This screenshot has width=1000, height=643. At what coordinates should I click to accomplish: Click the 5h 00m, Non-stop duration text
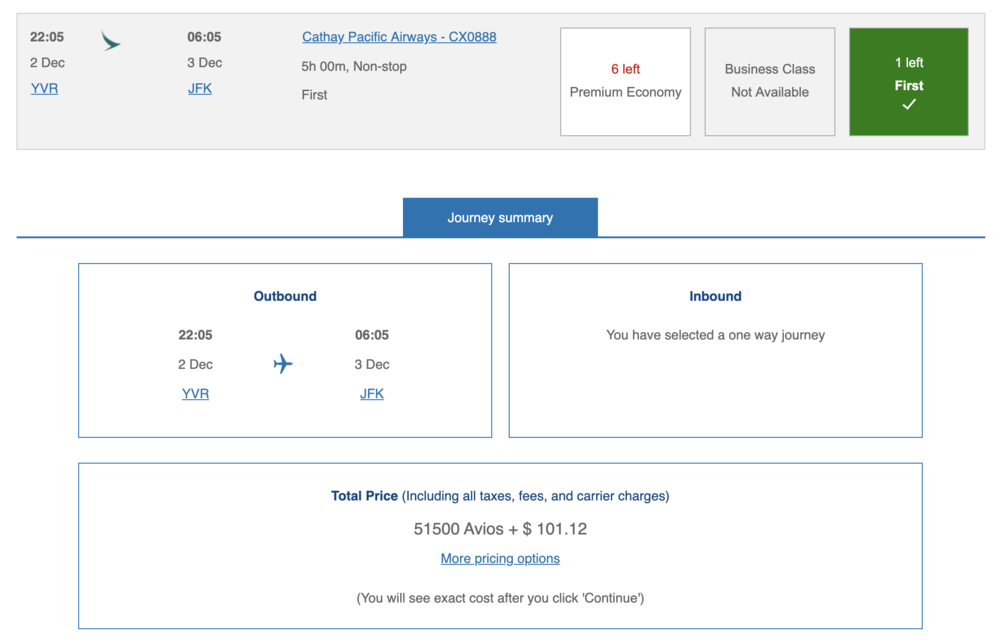(354, 67)
